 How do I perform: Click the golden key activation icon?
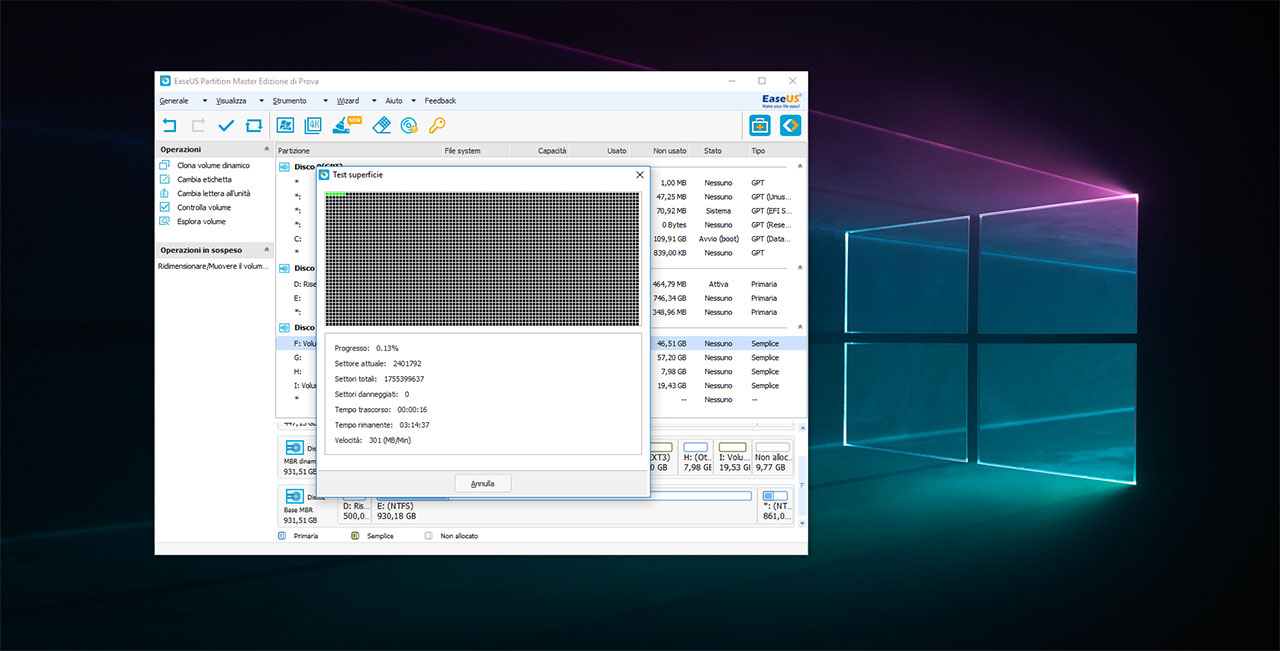point(437,125)
